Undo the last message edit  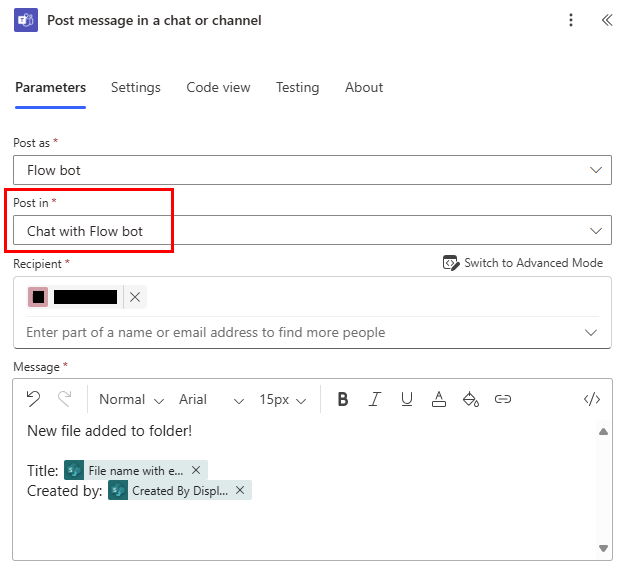coord(33,399)
